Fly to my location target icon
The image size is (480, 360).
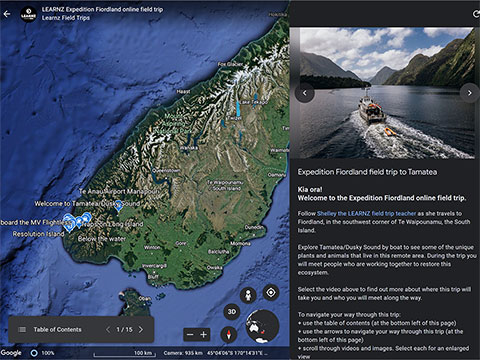(x=271, y=293)
